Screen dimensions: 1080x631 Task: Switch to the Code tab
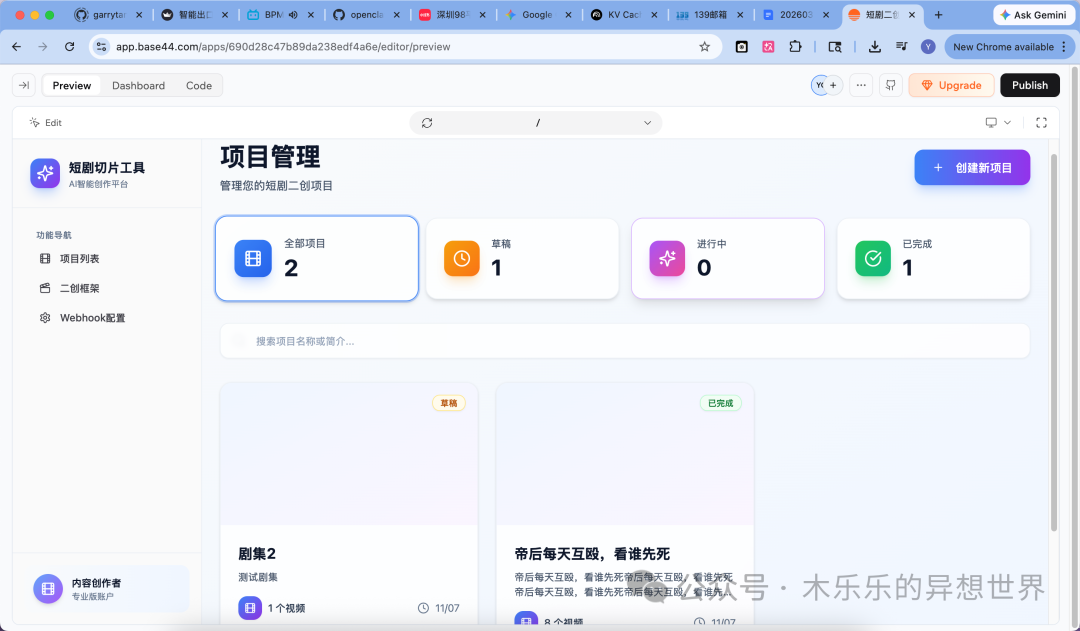point(199,85)
